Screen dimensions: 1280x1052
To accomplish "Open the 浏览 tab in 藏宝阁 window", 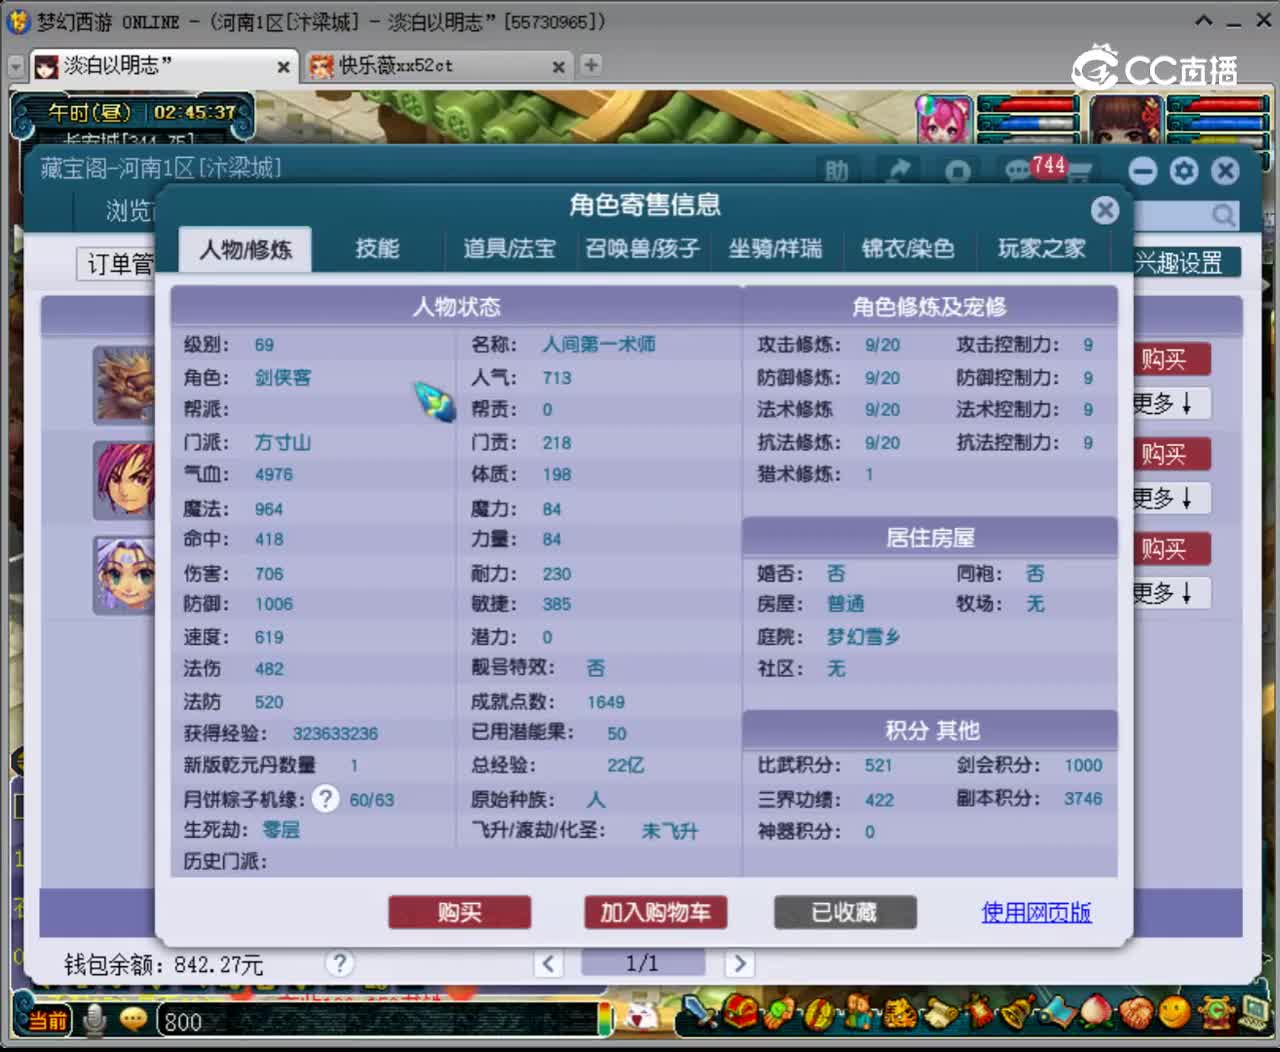I will pos(128,211).
